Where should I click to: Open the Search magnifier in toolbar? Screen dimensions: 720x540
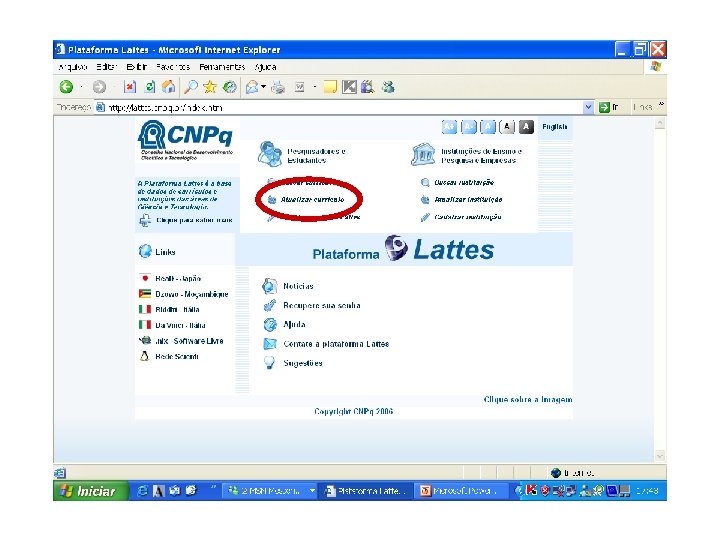point(191,87)
